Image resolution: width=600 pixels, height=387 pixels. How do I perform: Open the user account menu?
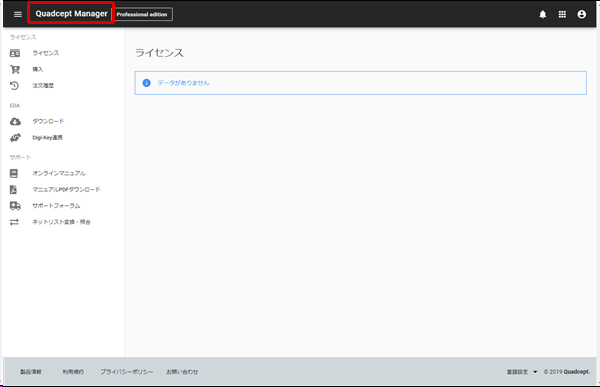(582, 14)
